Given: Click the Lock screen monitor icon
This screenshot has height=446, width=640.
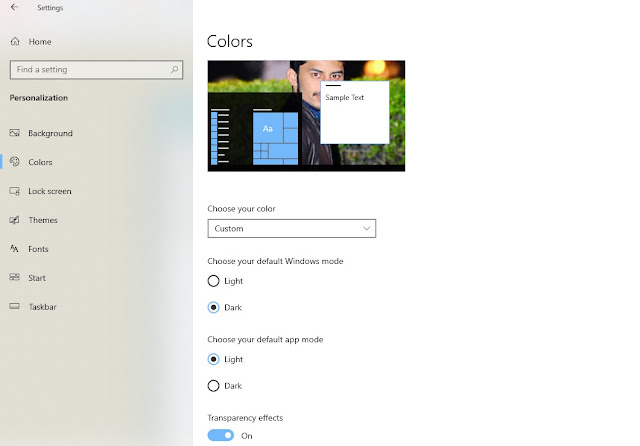Looking at the screenshot, I should tap(15, 191).
